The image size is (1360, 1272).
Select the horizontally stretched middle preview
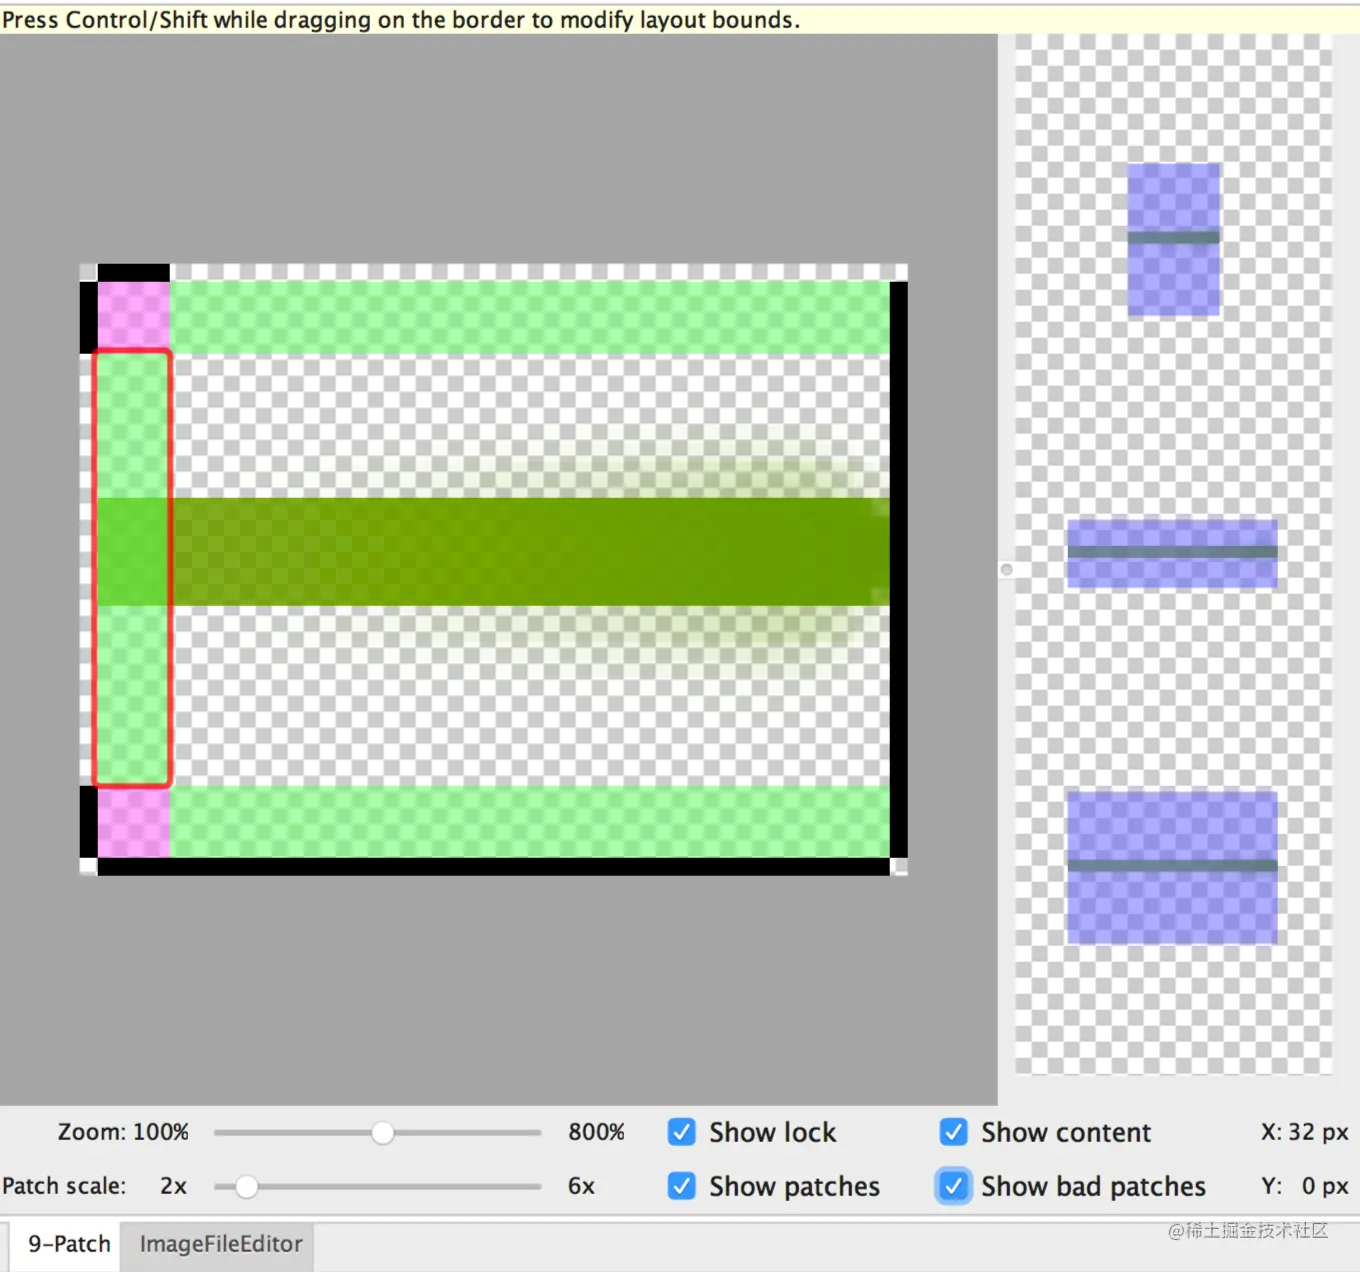(x=1172, y=553)
